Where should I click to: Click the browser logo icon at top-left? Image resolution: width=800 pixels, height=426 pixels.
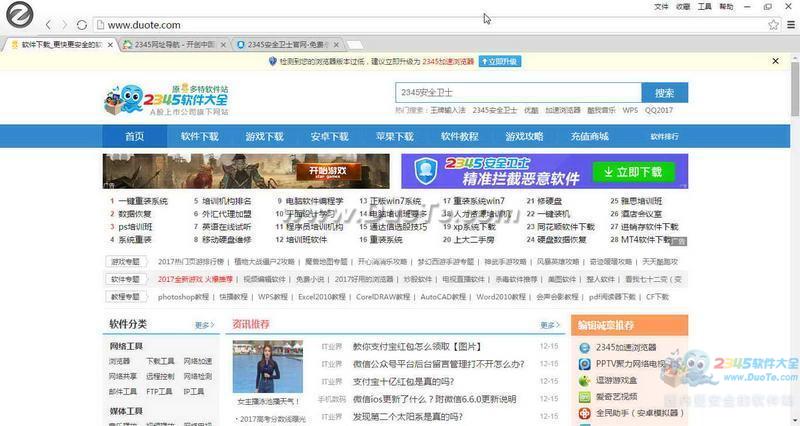[x=19, y=14]
